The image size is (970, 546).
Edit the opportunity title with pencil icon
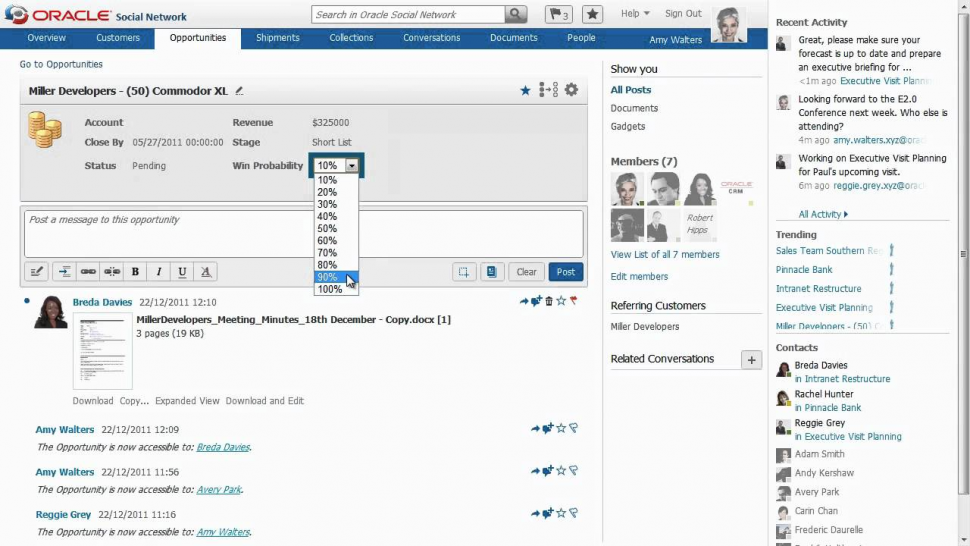click(x=239, y=91)
